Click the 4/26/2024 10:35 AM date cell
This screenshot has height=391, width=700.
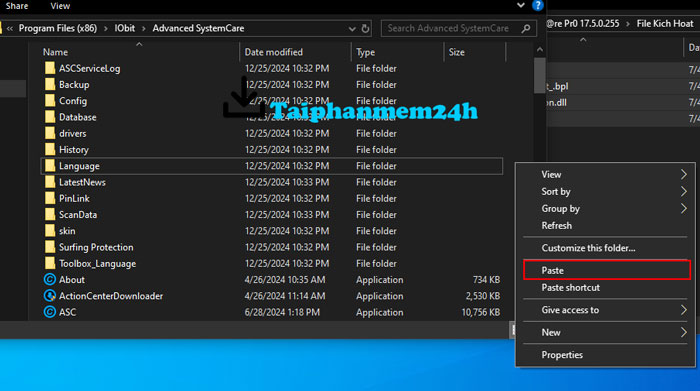click(285, 280)
